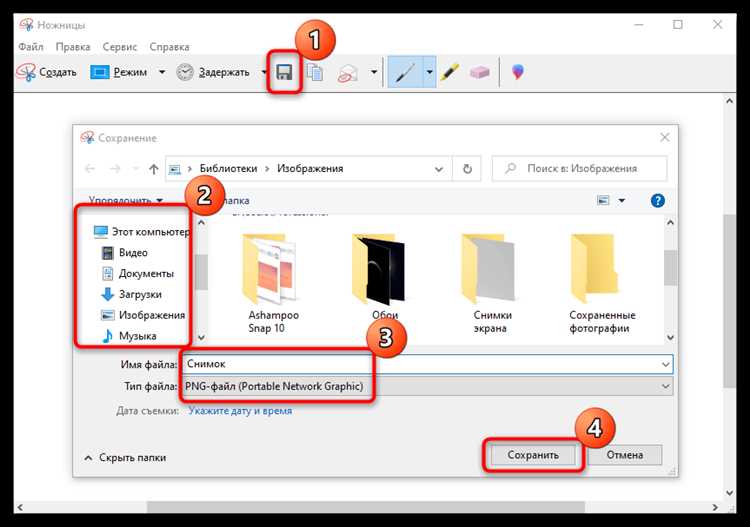
Task: Select the pink Eraser tool
Action: tap(481, 73)
